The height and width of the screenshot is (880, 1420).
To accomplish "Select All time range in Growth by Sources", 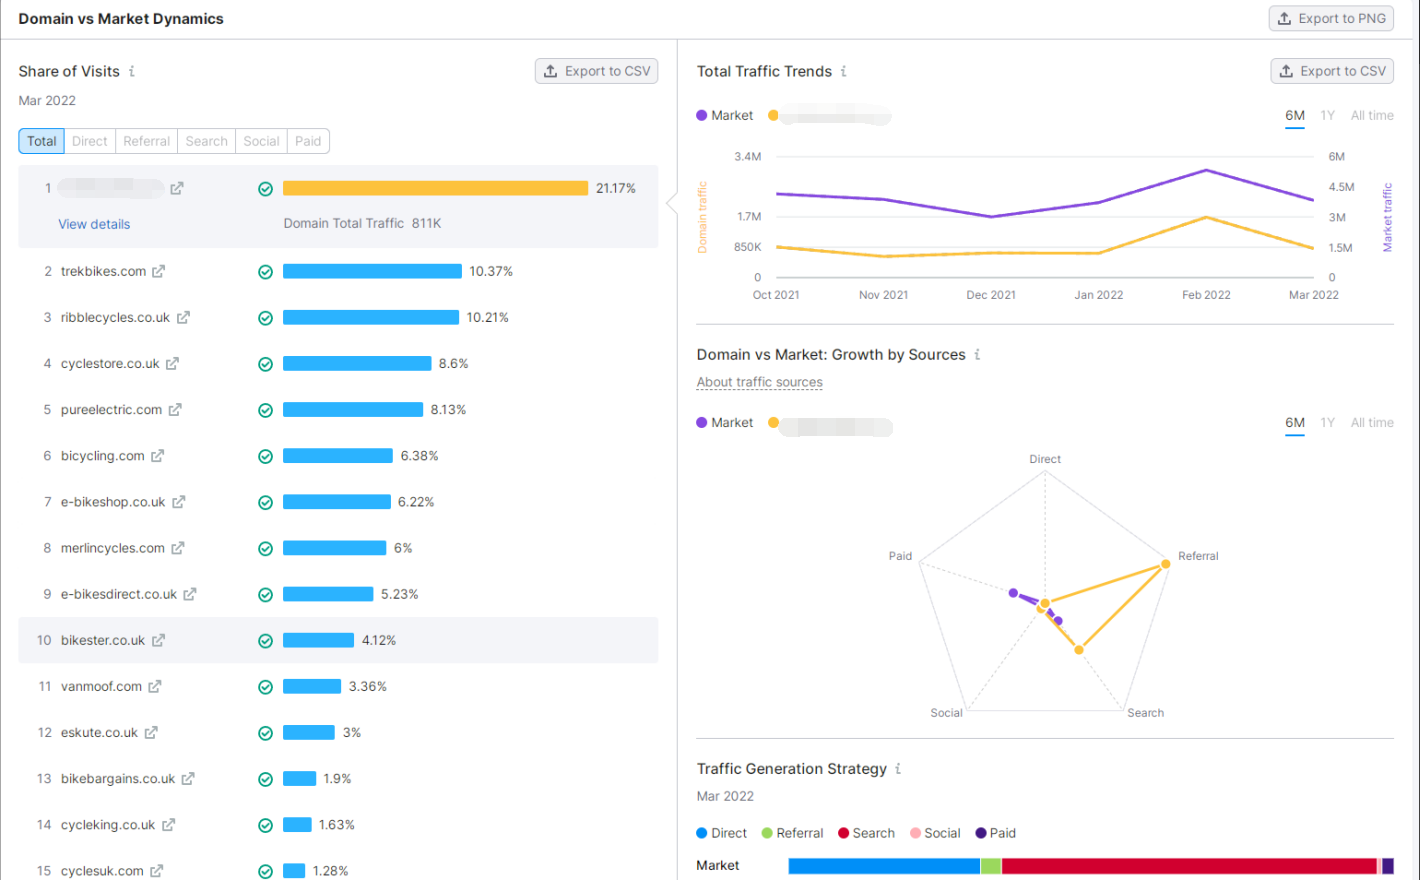I will click(1371, 423).
